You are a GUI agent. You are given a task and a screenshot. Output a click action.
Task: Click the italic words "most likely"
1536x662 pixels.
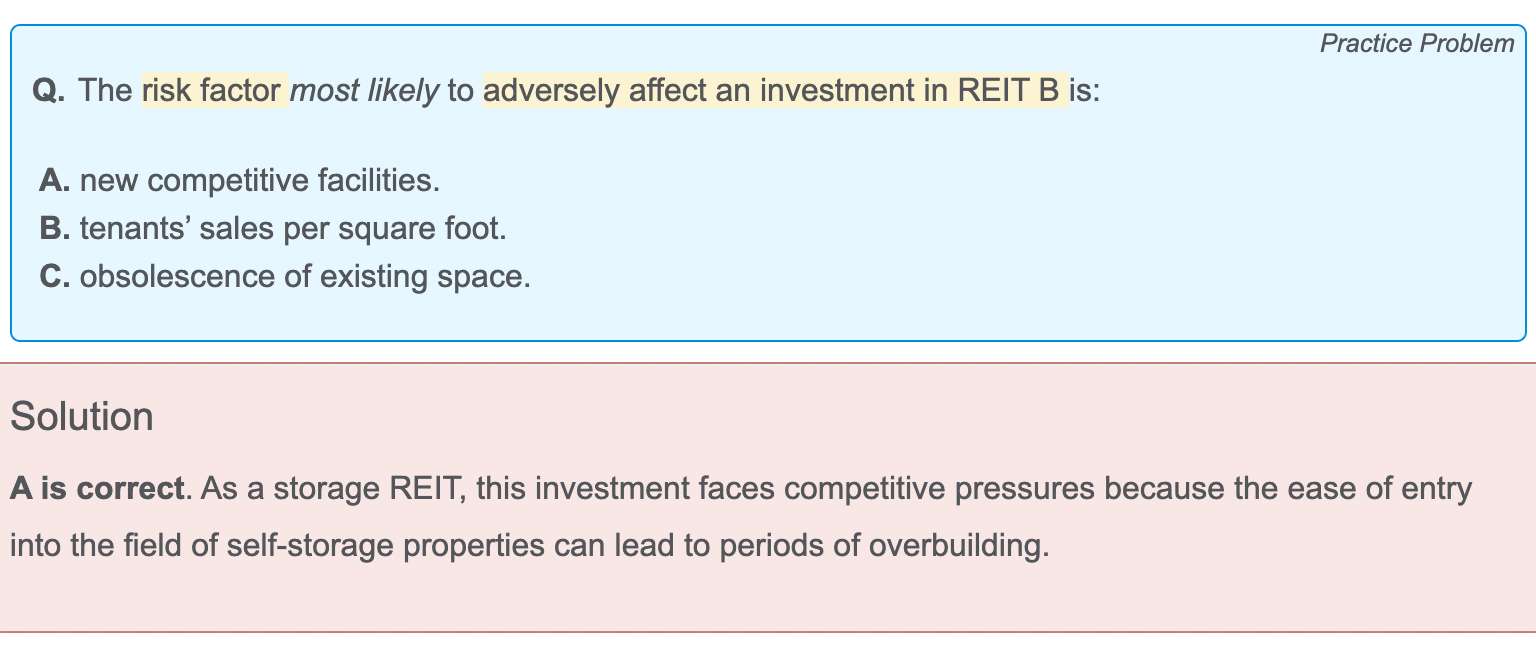click(x=364, y=91)
